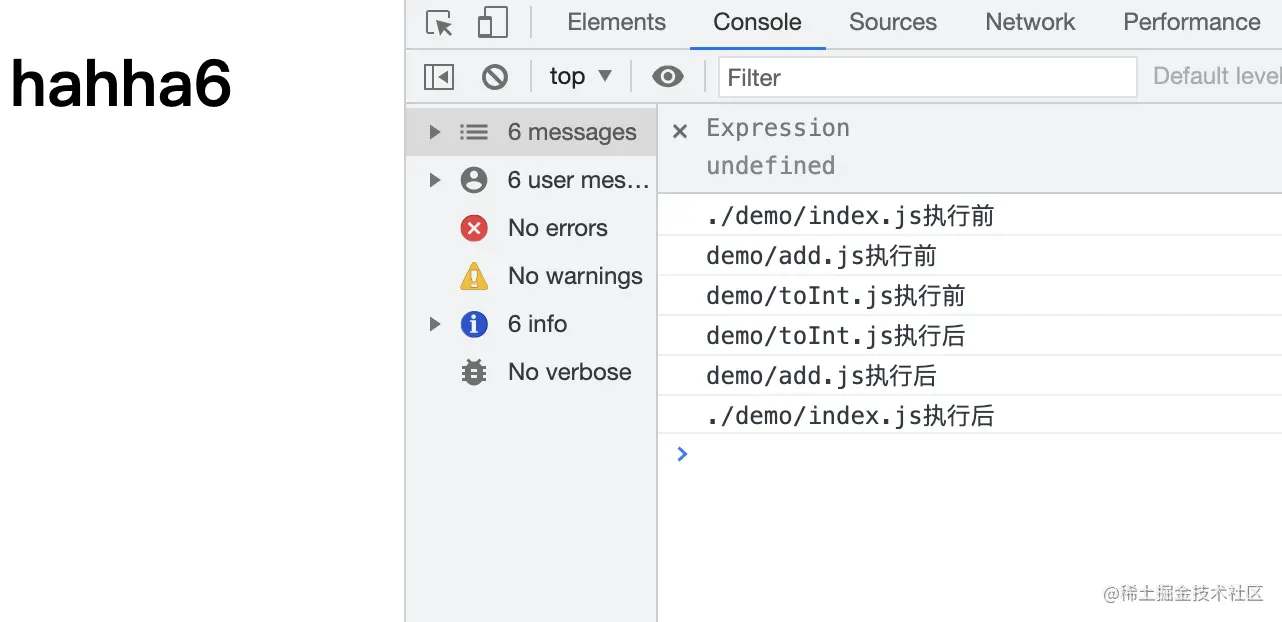Select the verbose bug icon
Screen dimensions: 1282x622
coord(474,372)
